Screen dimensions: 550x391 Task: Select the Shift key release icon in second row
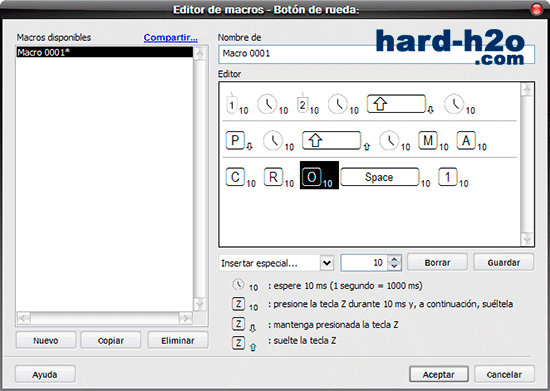tap(331, 141)
